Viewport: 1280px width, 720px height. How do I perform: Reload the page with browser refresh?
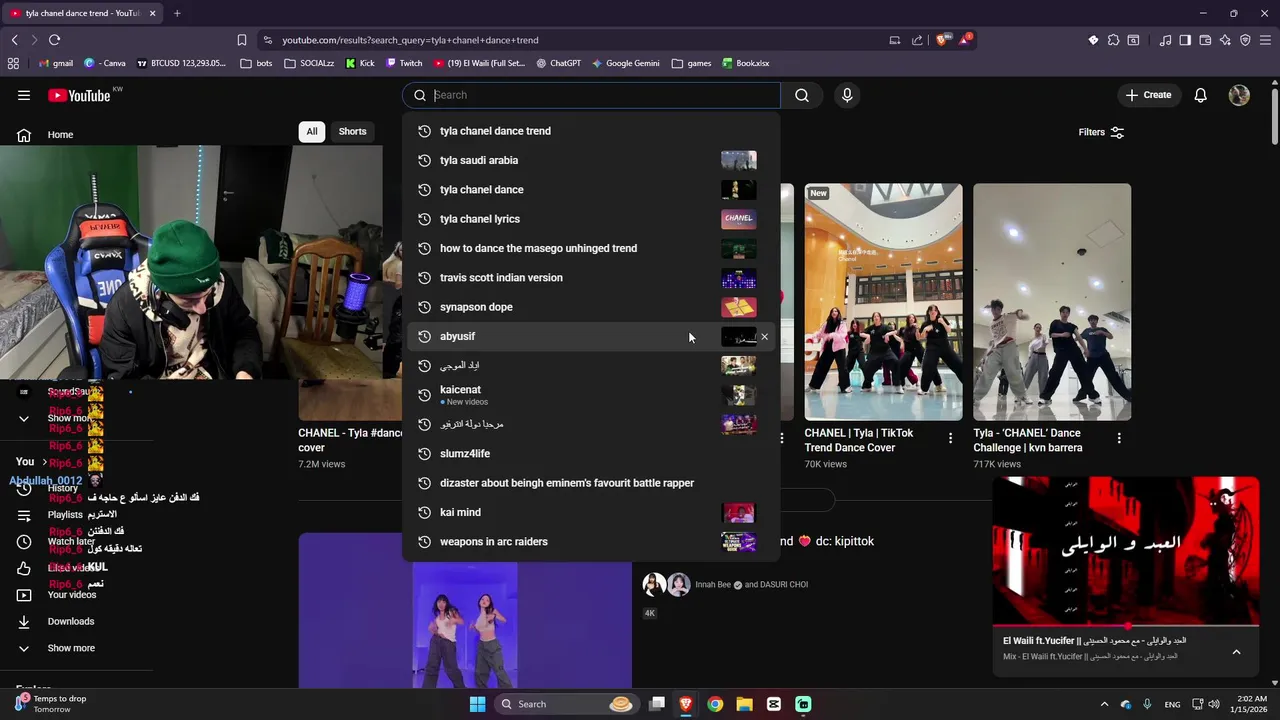coord(54,40)
